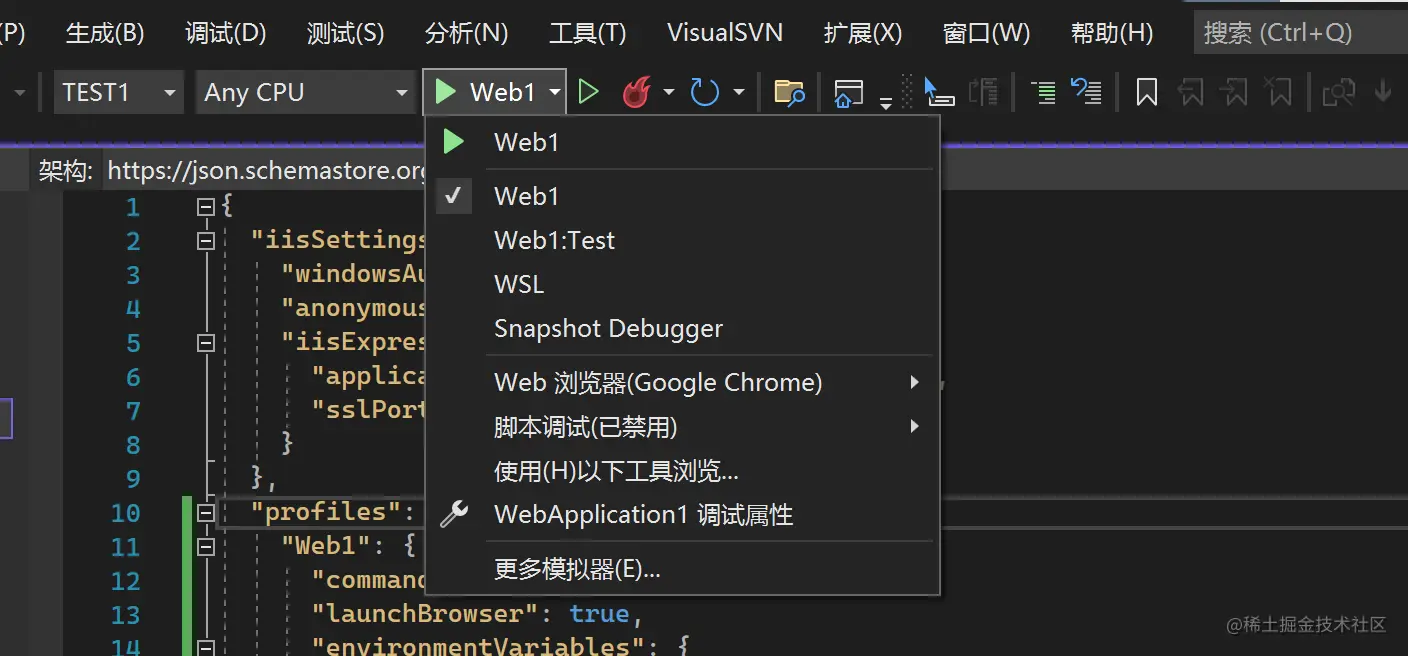Click the clear bookmarks icon
The image size is (1408, 656).
pos(1279,92)
